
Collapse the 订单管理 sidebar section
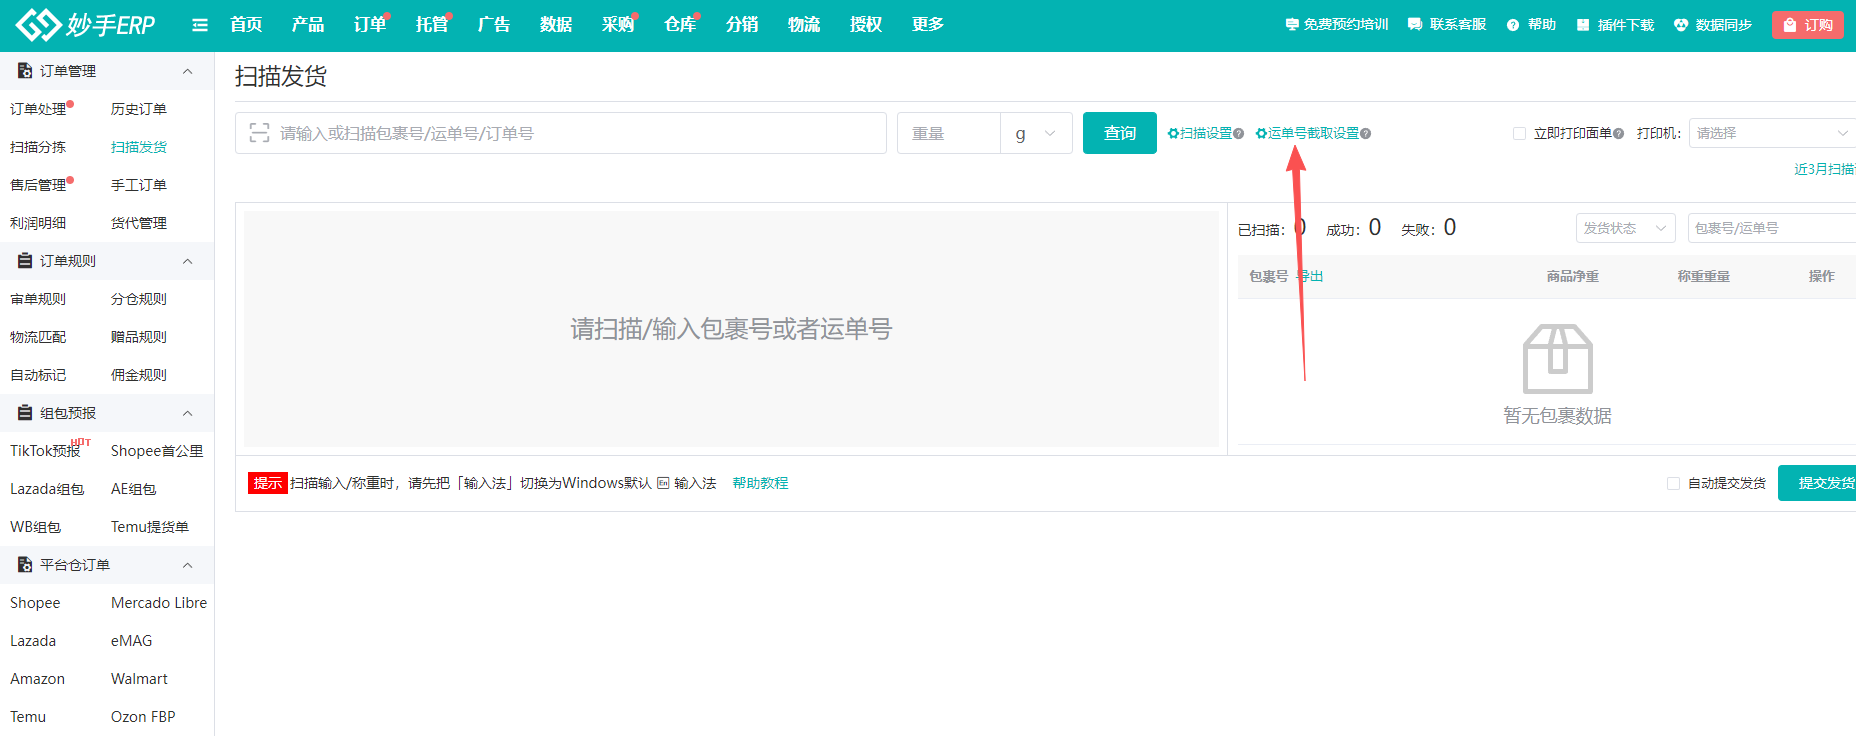187,71
